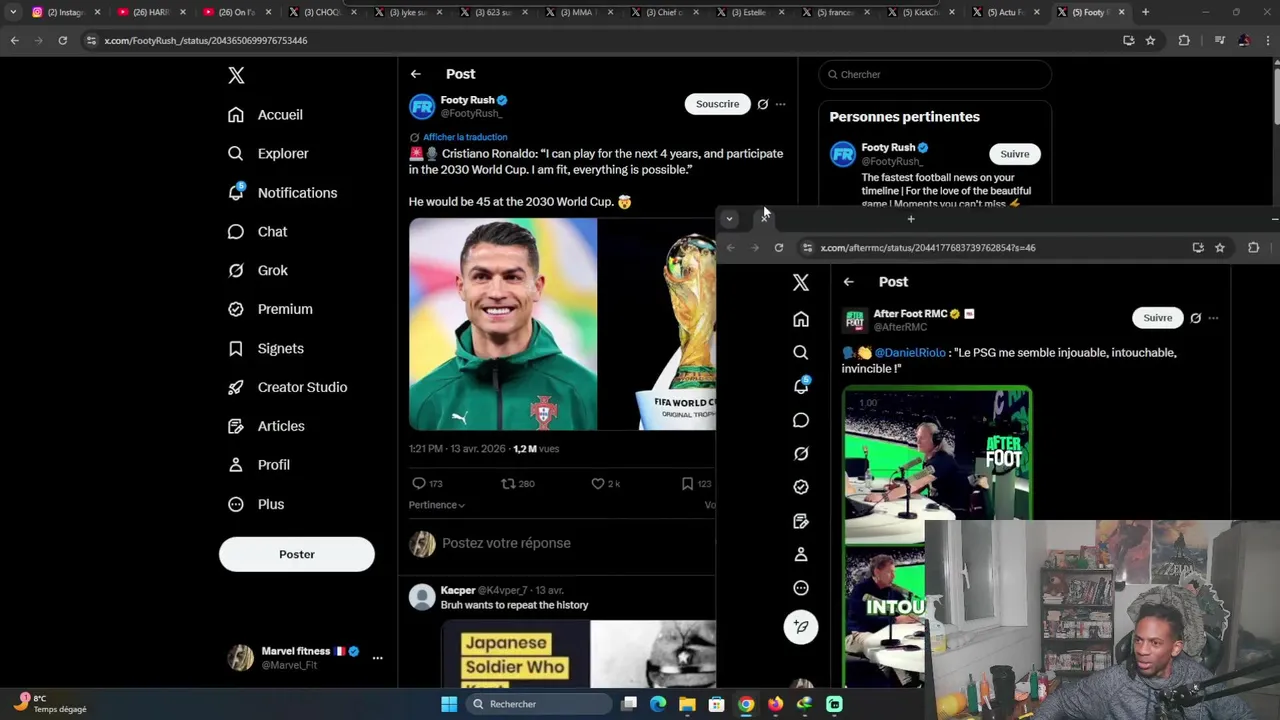
Task: Expand the Pertinence sort dropdown
Action: pyautogui.click(x=437, y=505)
